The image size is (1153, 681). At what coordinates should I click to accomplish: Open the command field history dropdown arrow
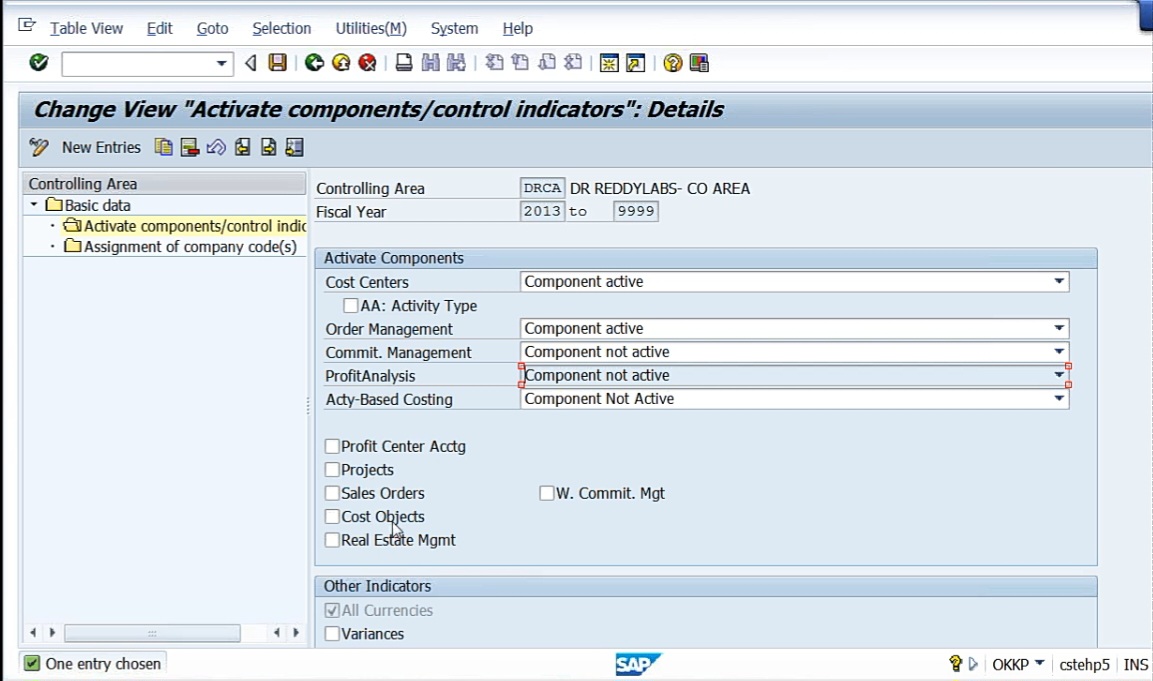[x=221, y=64]
